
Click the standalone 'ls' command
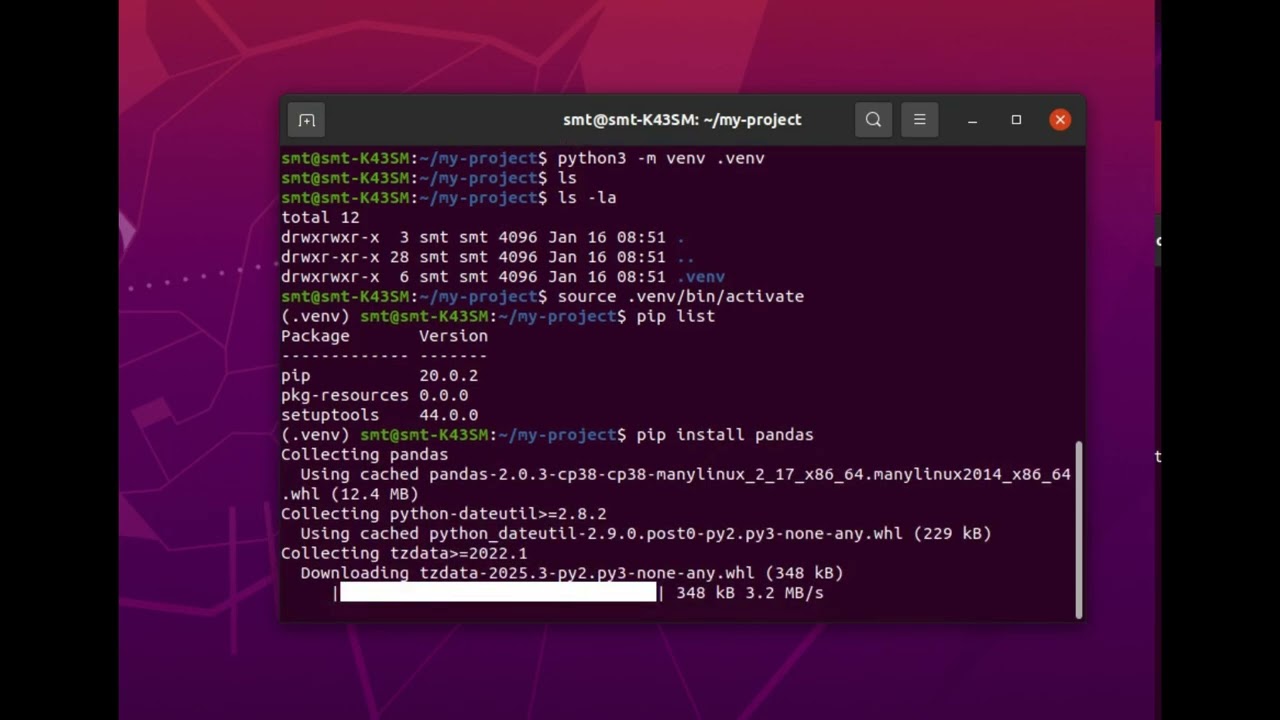[567, 178]
